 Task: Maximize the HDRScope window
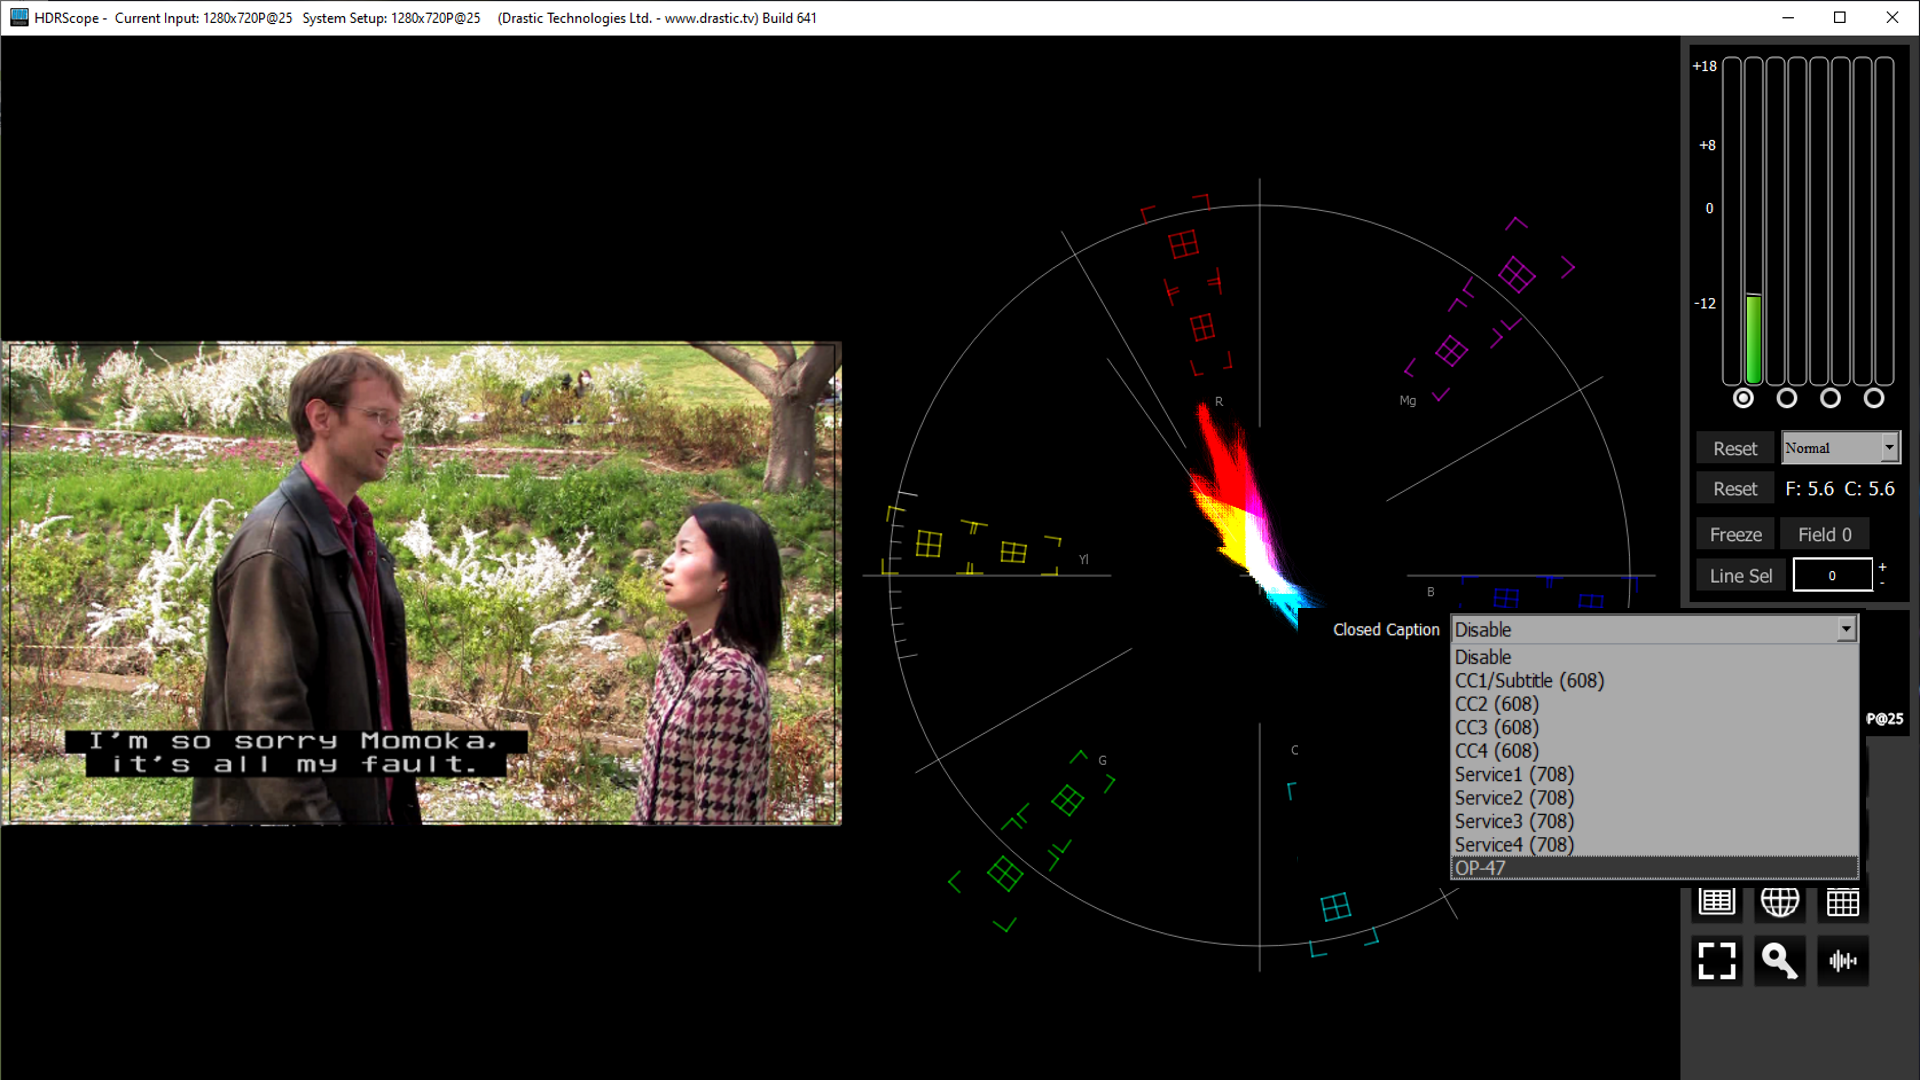tap(1840, 17)
